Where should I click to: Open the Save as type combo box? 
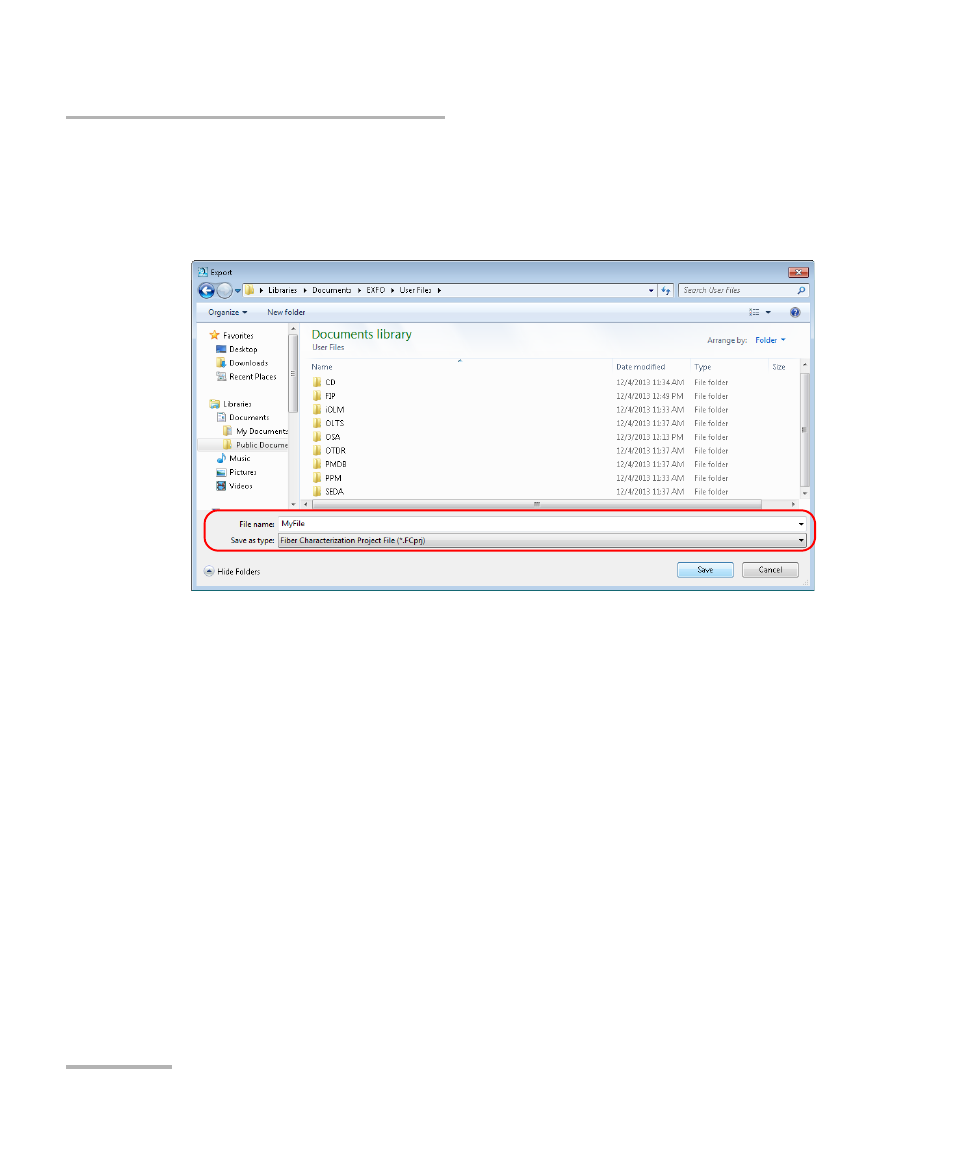pos(542,541)
